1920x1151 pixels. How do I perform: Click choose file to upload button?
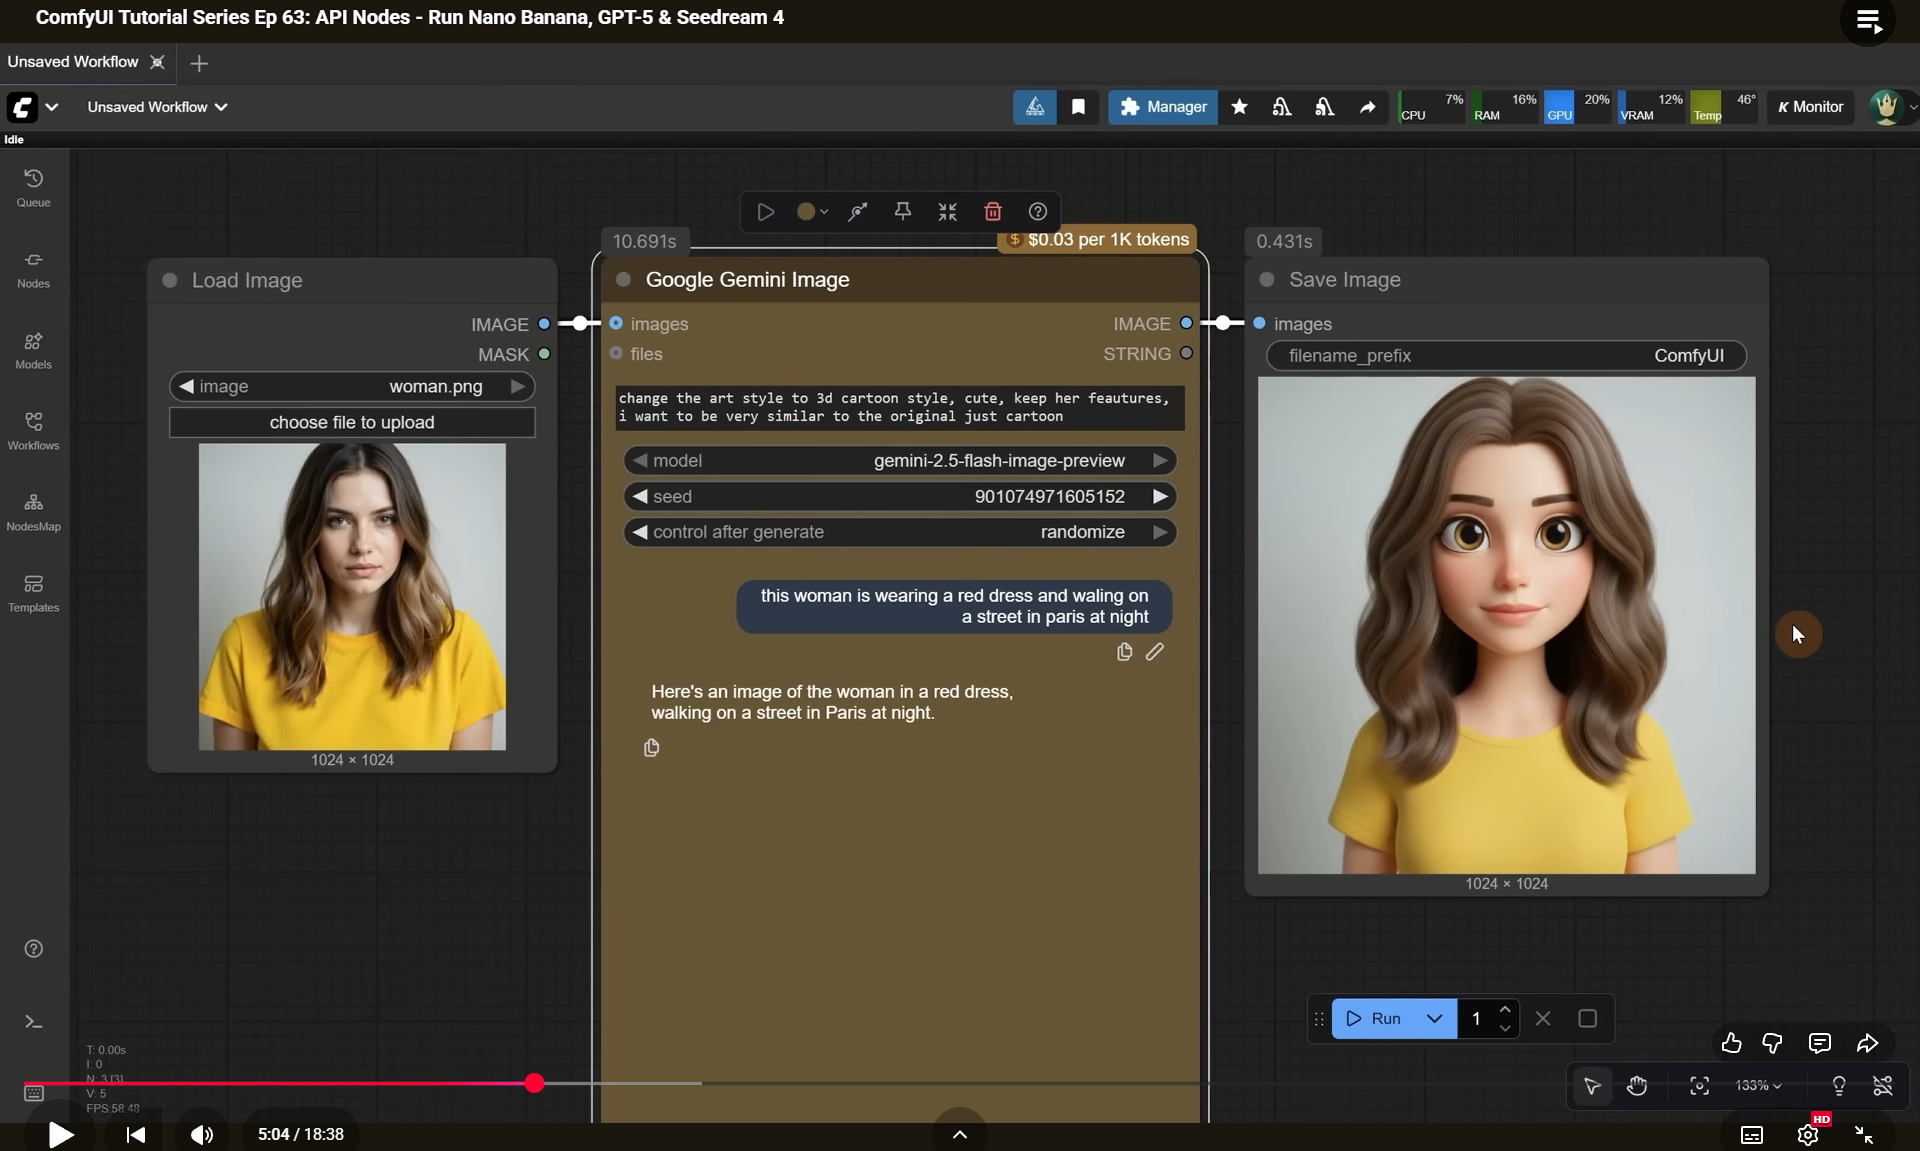[352, 422]
